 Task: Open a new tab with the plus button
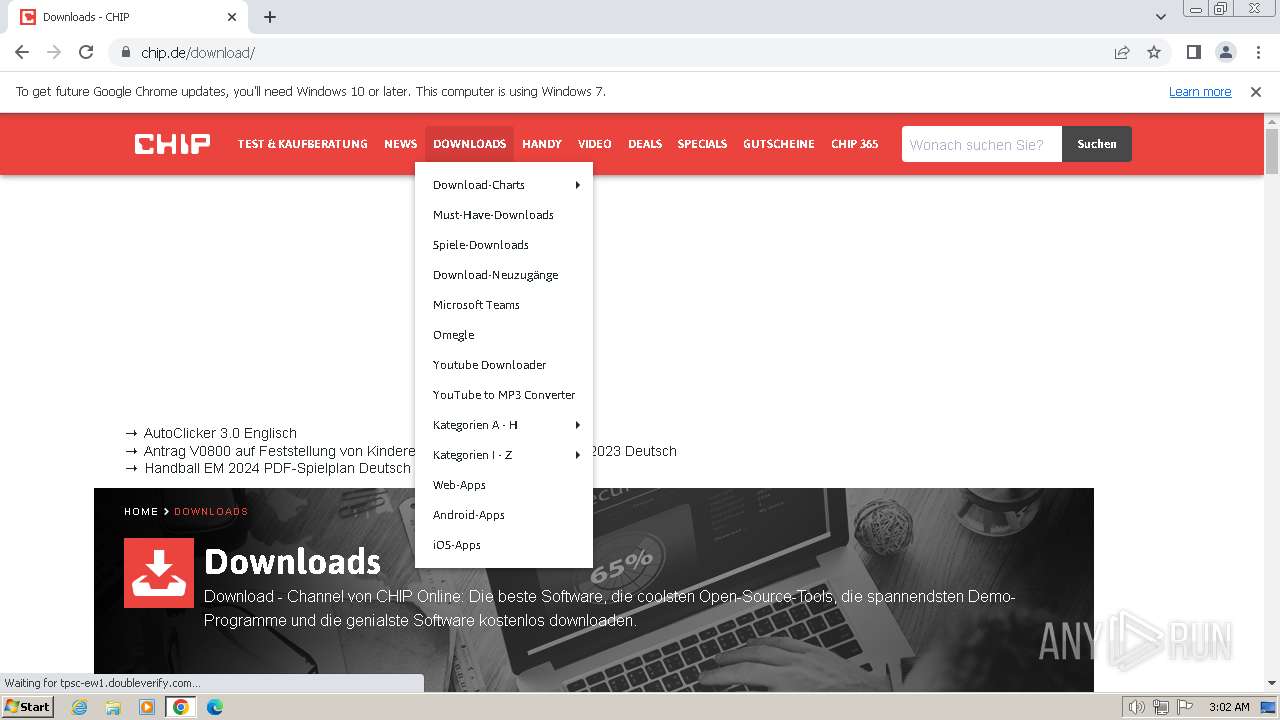point(270,17)
